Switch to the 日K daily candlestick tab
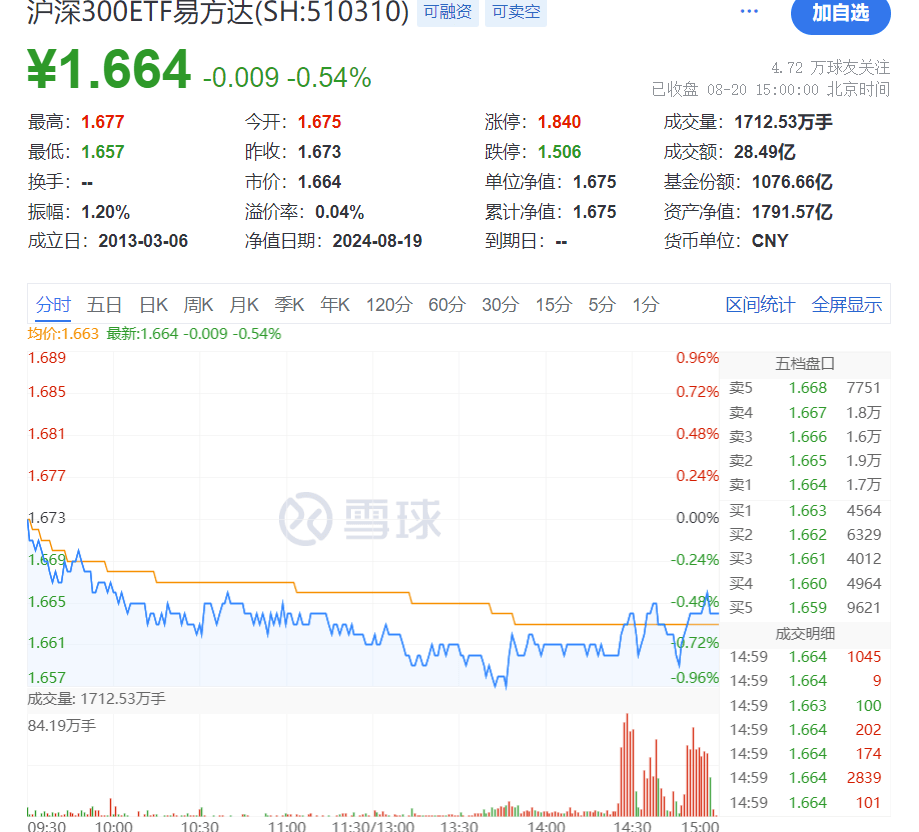Viewport: 919px width, 832px height. click(153, 305)
